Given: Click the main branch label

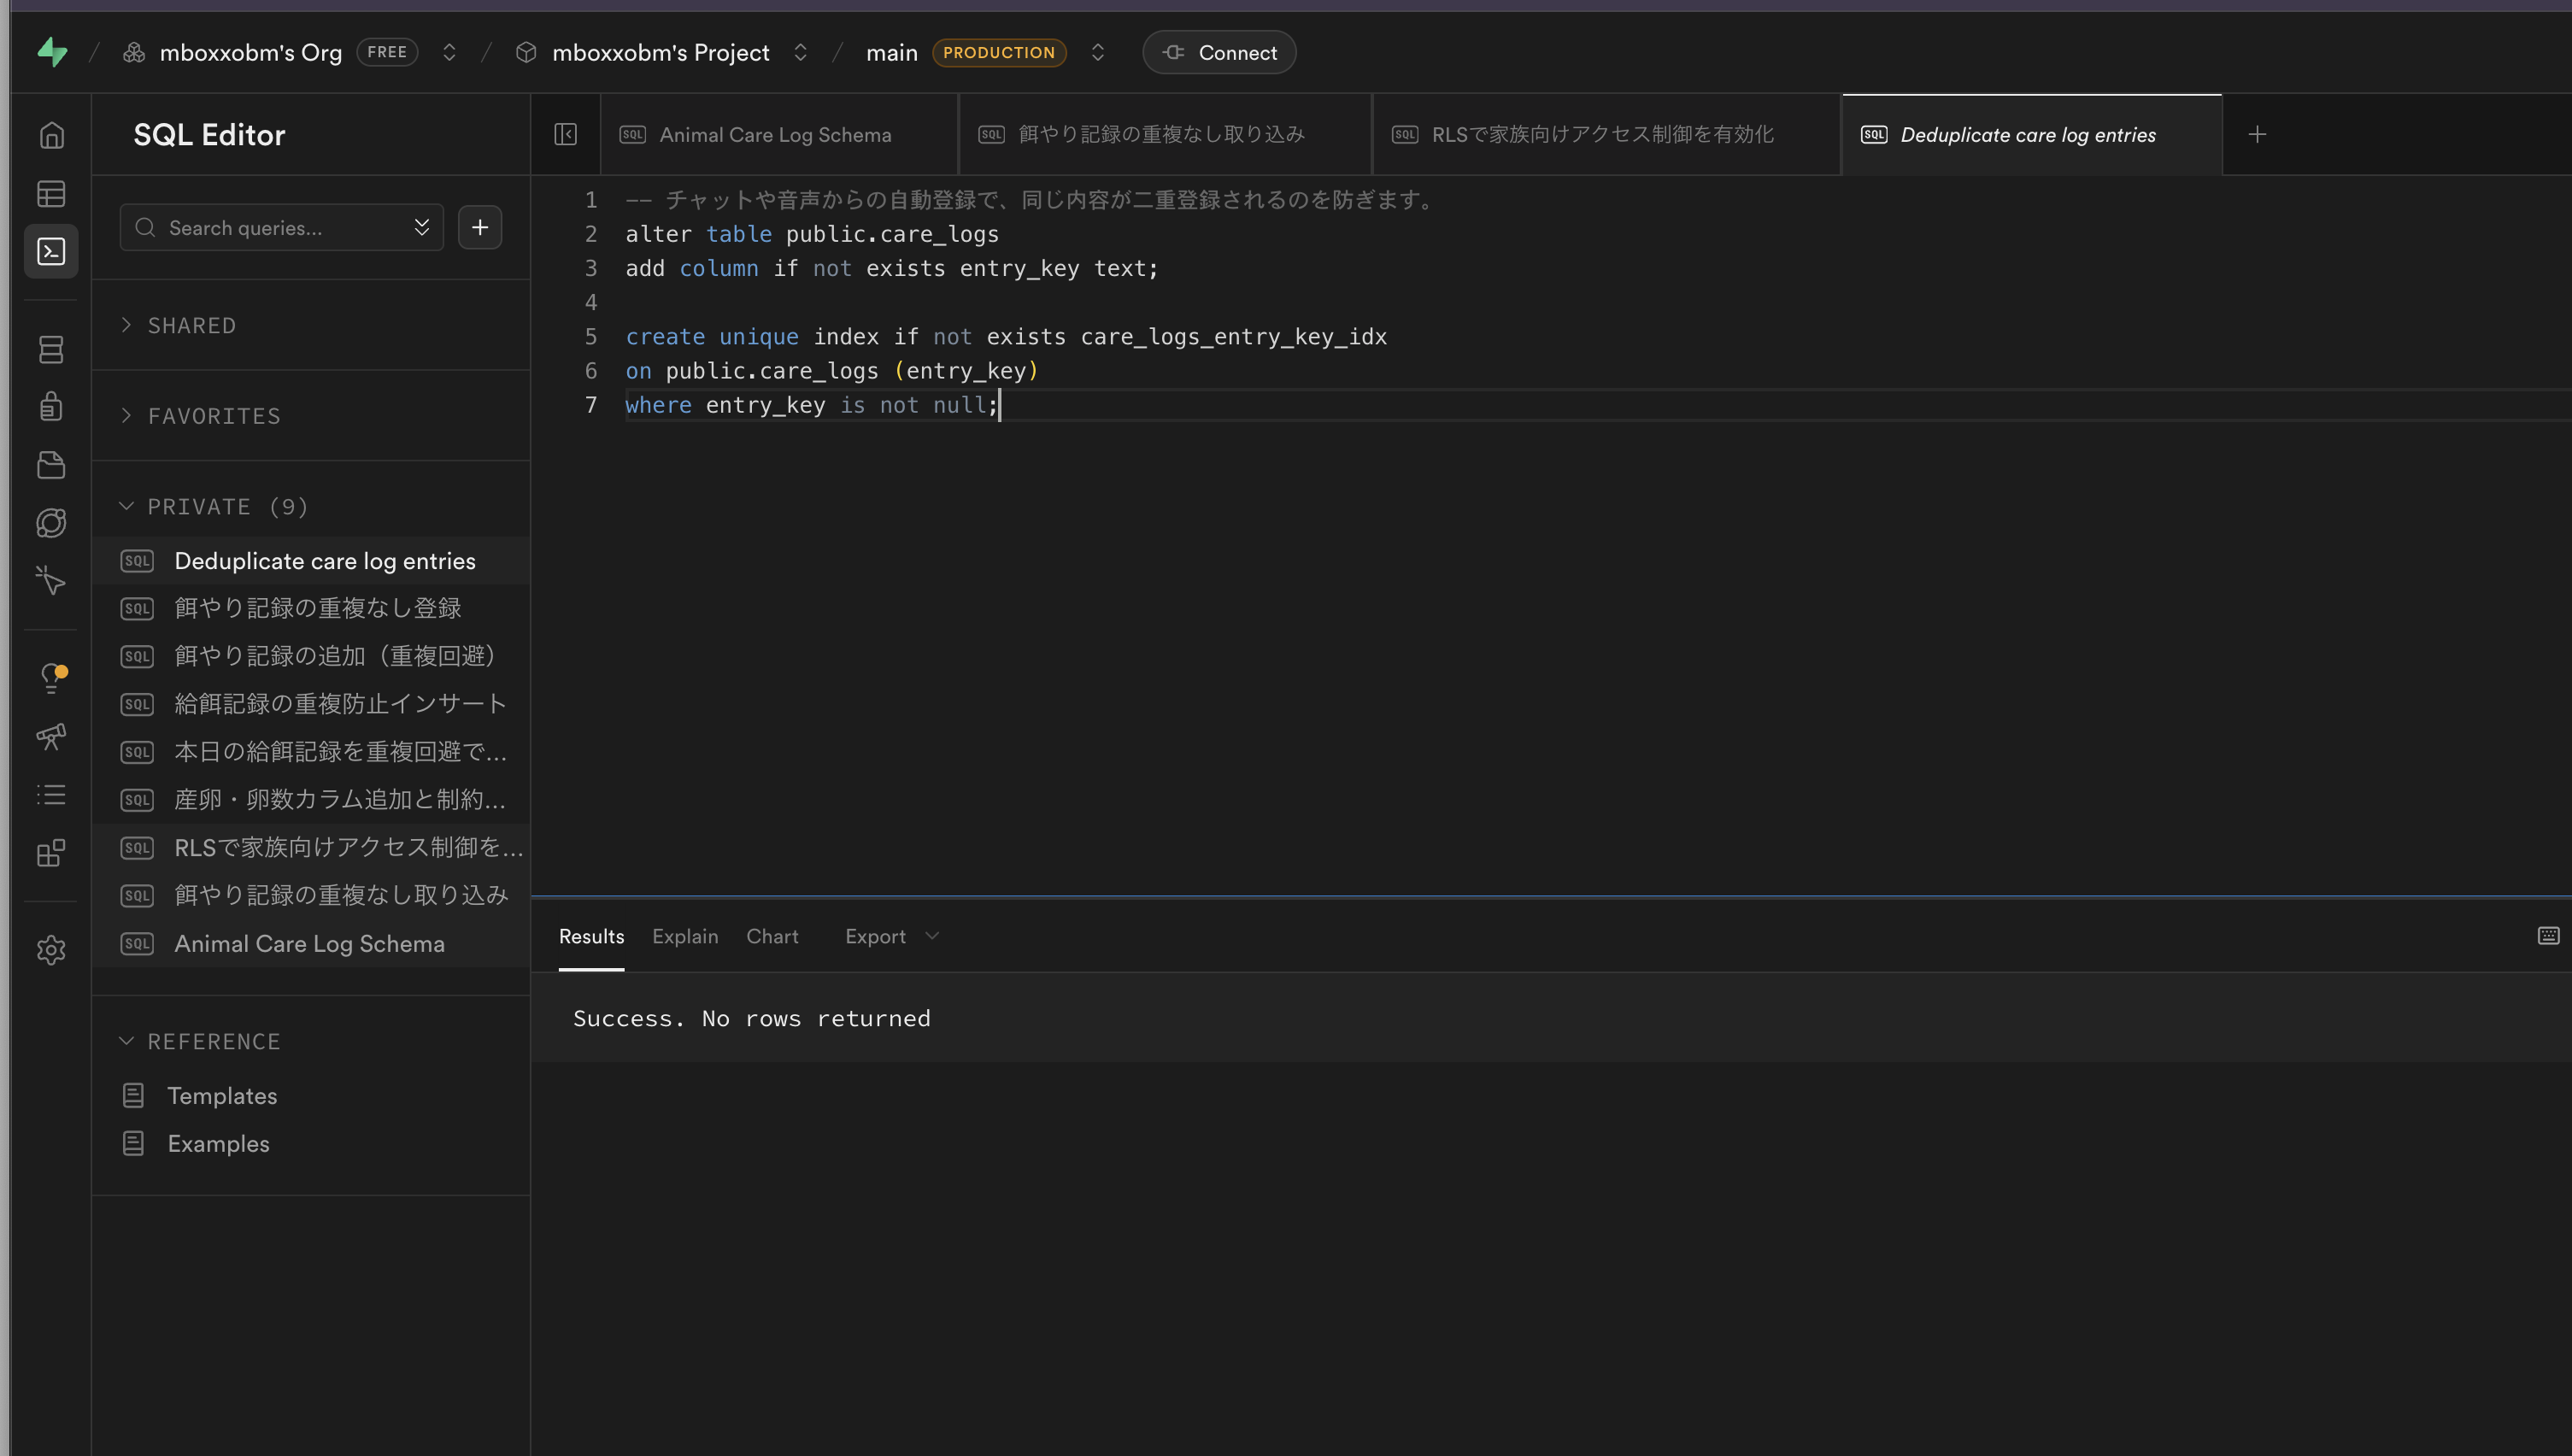Looking at the screenshot, I should pyautogui.click(x=892, y=52).
